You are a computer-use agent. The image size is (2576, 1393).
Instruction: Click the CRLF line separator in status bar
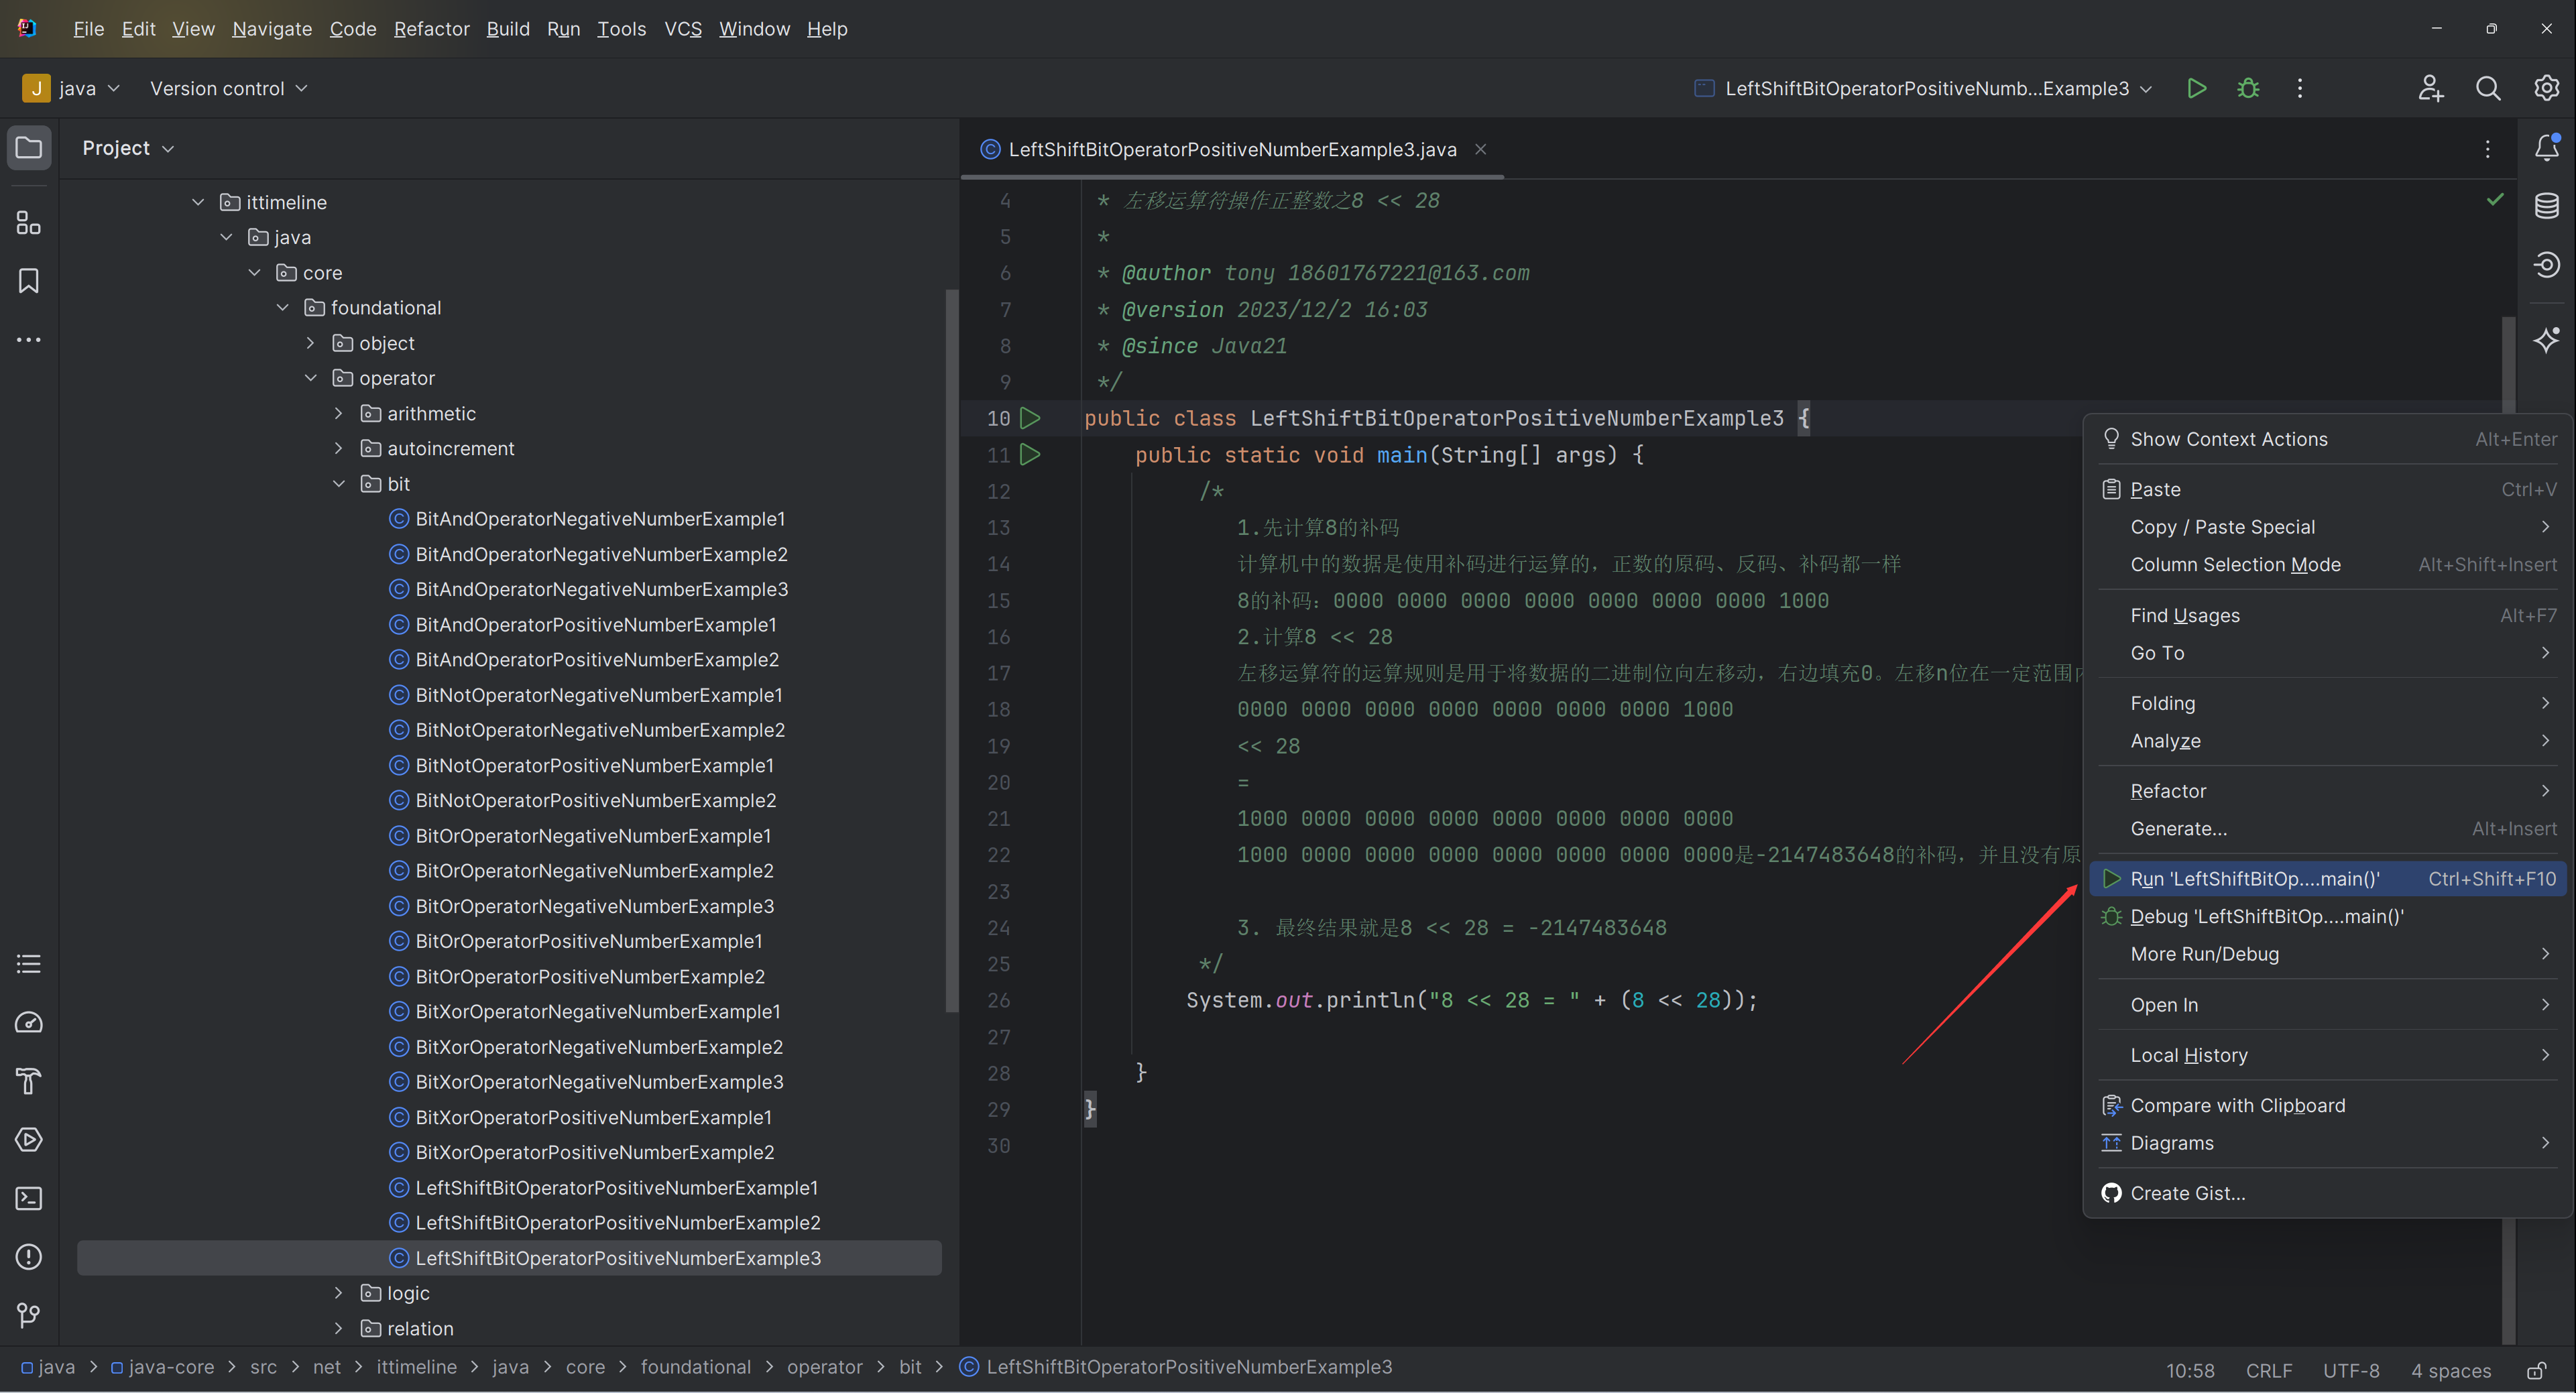tap(2269, 1370)
